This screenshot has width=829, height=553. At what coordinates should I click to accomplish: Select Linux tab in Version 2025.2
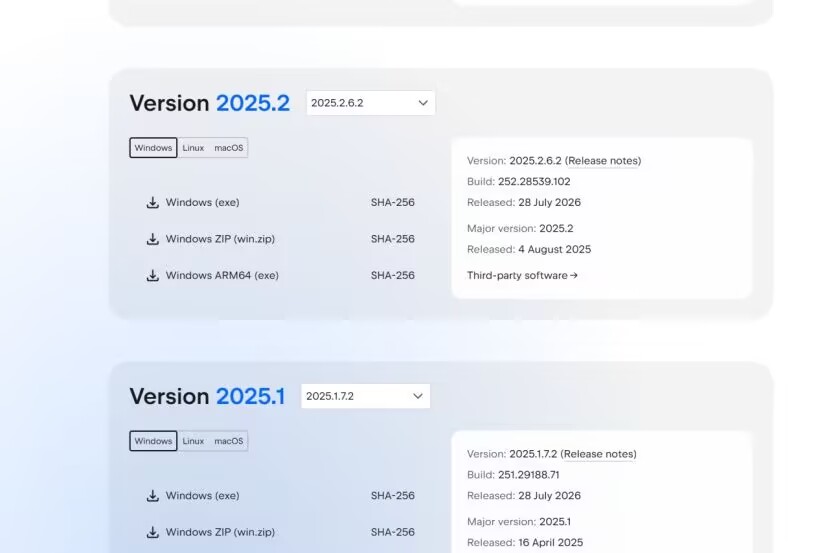coord(193,148)
